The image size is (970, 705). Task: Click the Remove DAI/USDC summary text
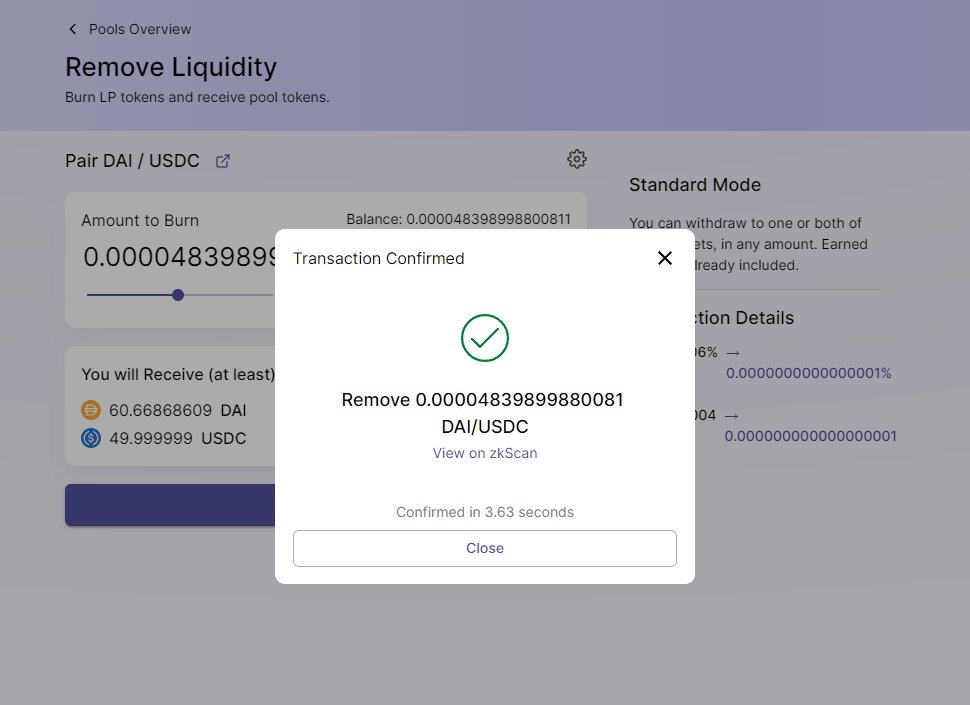coord(484,412)
